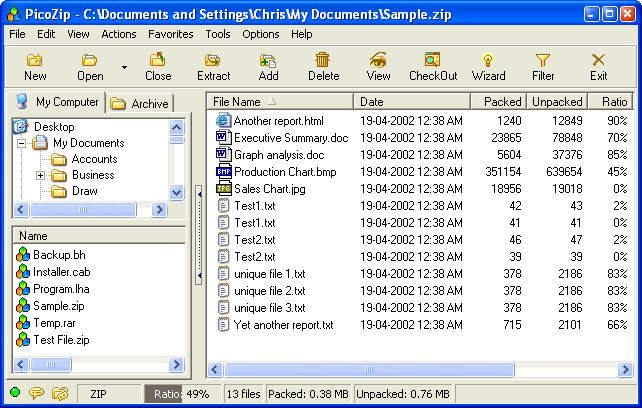Click folder tree scroll down arrow
This screenshot has height=408, width=642.
176,192
